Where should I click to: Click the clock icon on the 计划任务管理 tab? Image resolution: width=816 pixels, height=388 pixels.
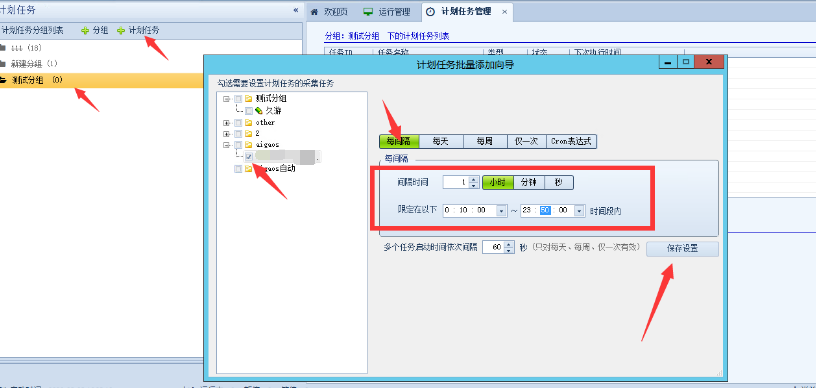click(x=430, y=11)
